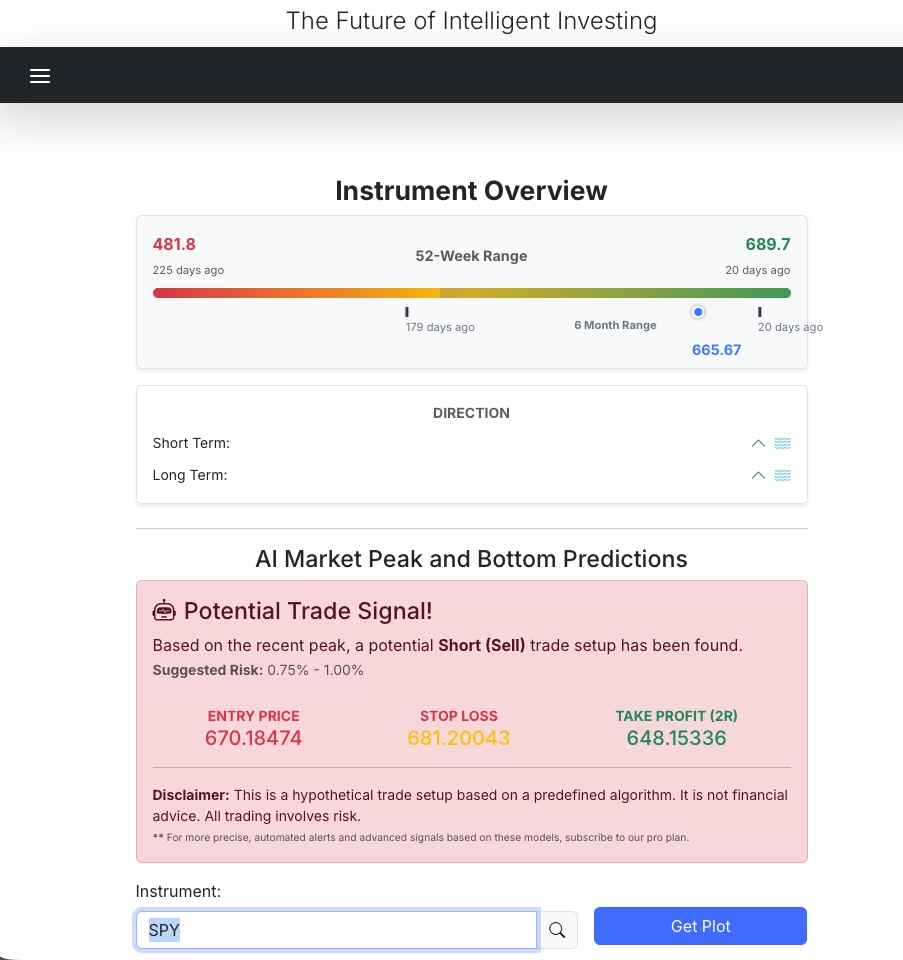Click the 6 Month Range right tick marker

[760, 312]
